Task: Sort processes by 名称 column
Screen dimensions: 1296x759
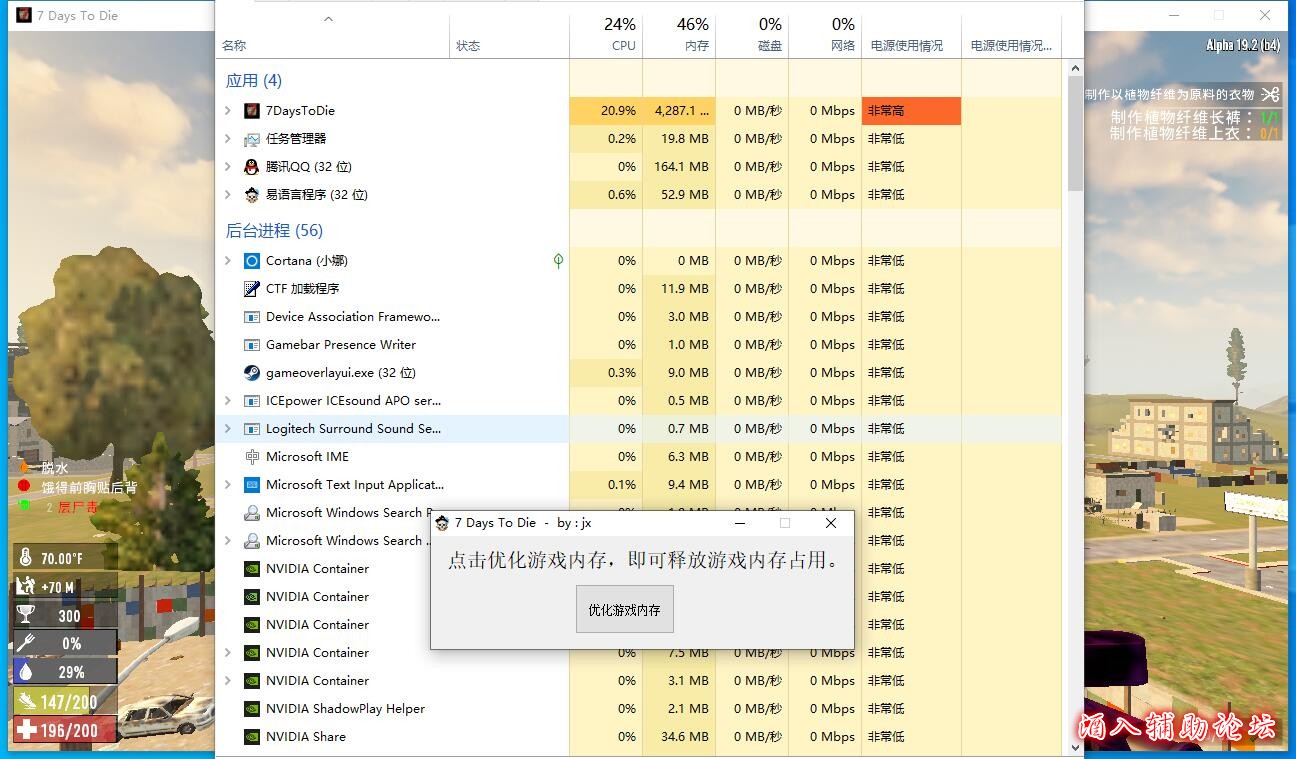Action: click(333, 35)
